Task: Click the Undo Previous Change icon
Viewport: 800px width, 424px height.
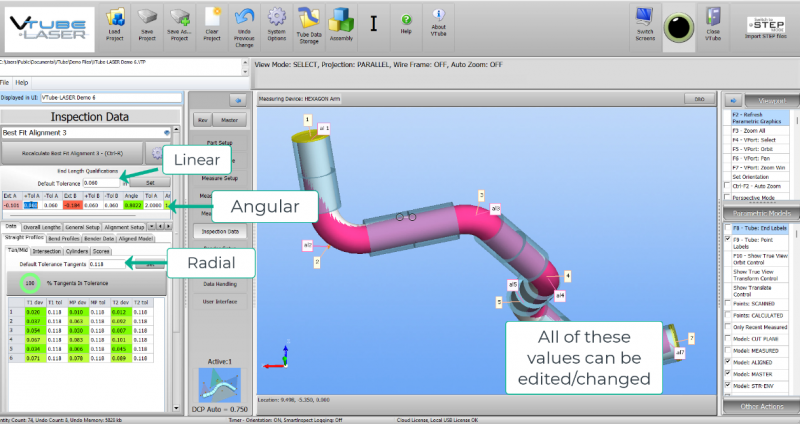Action: click(244, 27)
